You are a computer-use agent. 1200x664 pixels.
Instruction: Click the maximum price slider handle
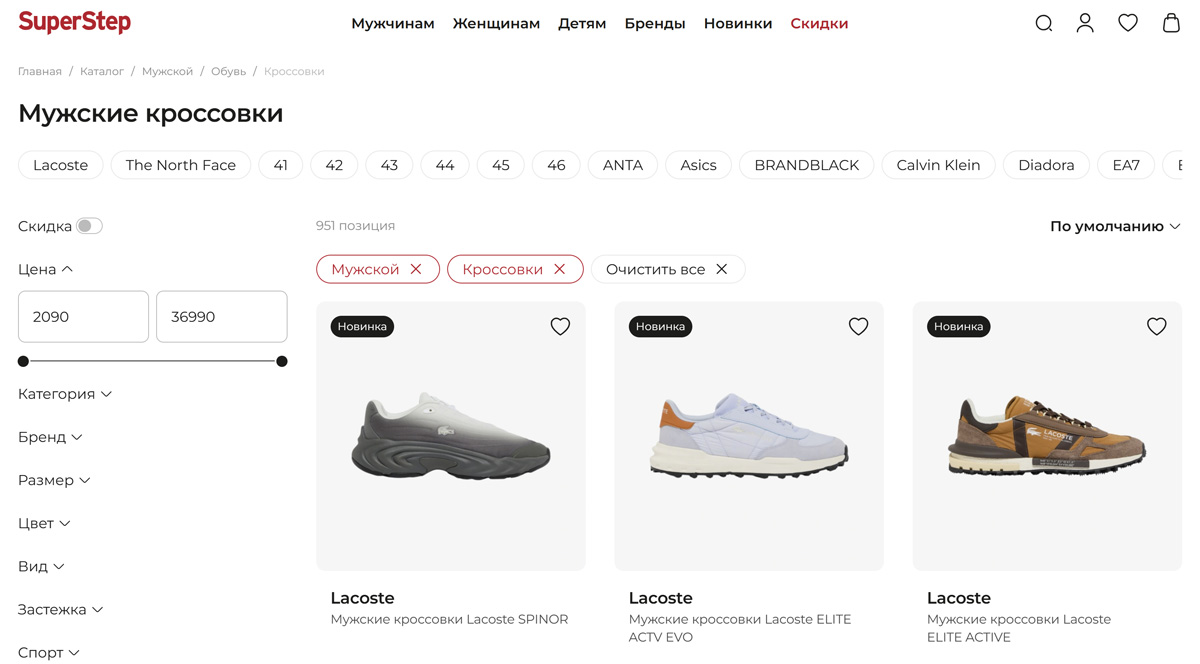click(282, 361)
